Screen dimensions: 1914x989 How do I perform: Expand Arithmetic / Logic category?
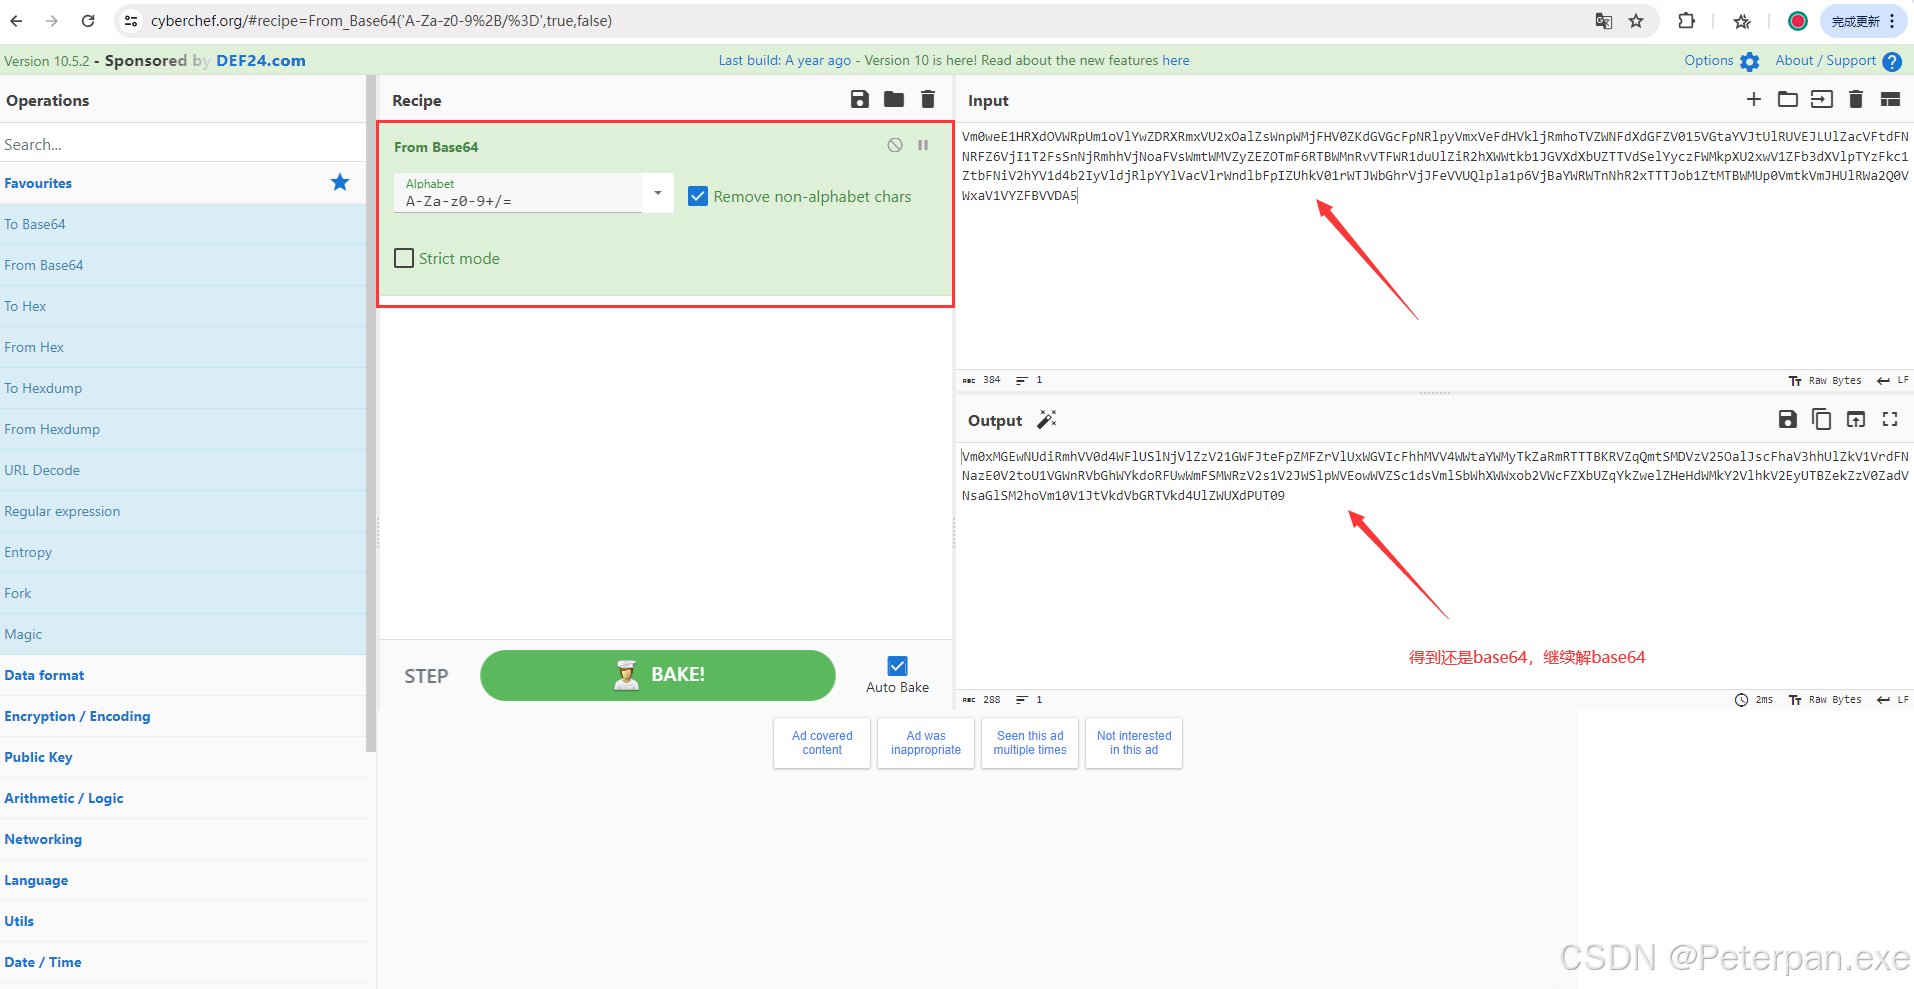(182, 798)
